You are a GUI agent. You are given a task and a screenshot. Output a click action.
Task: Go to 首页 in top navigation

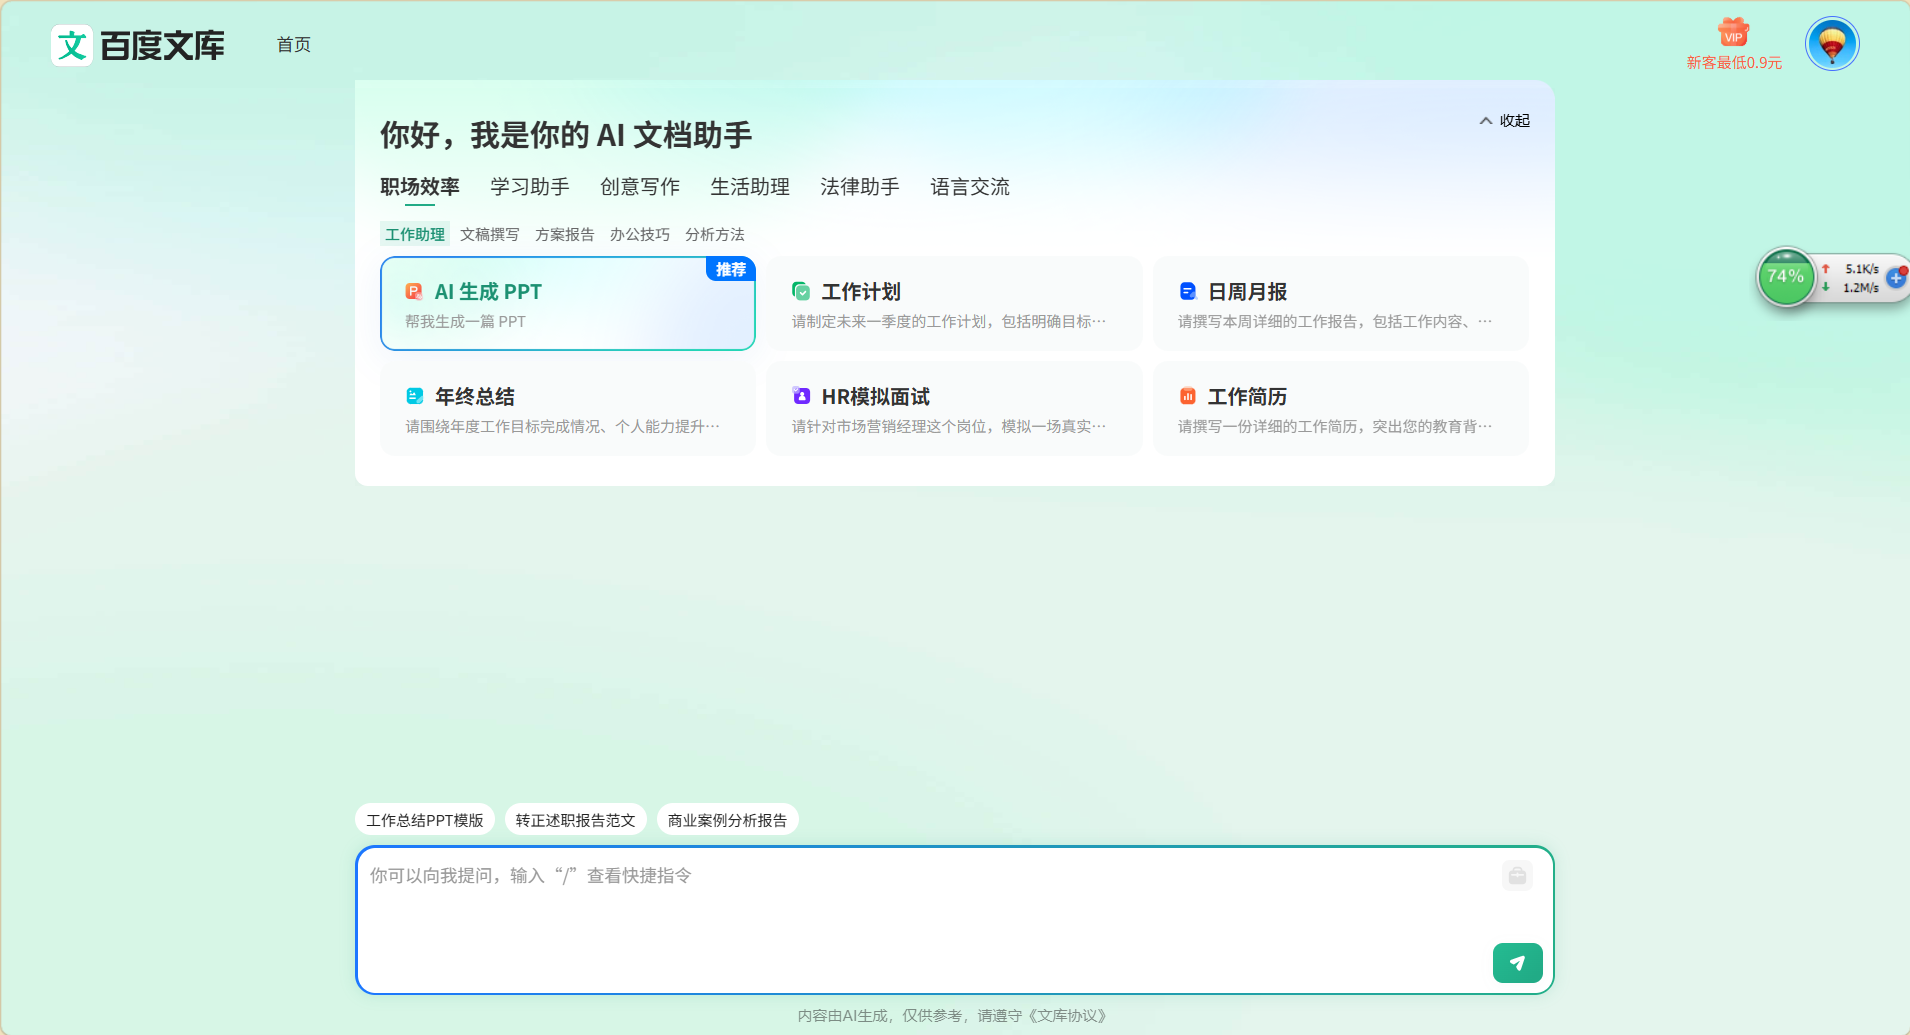tap(294, 45)
